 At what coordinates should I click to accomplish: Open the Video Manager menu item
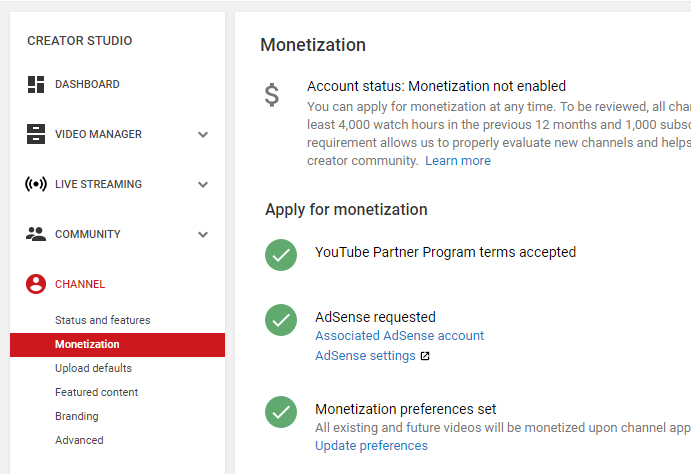[98, 134]
